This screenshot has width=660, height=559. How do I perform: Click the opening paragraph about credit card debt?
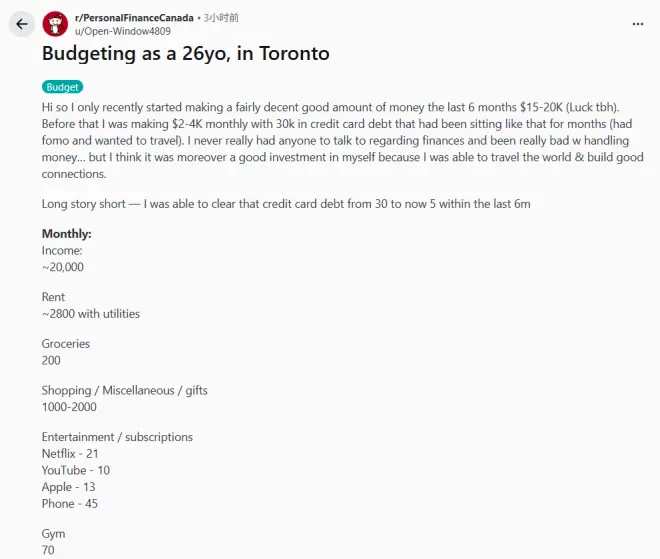[343, 141]
